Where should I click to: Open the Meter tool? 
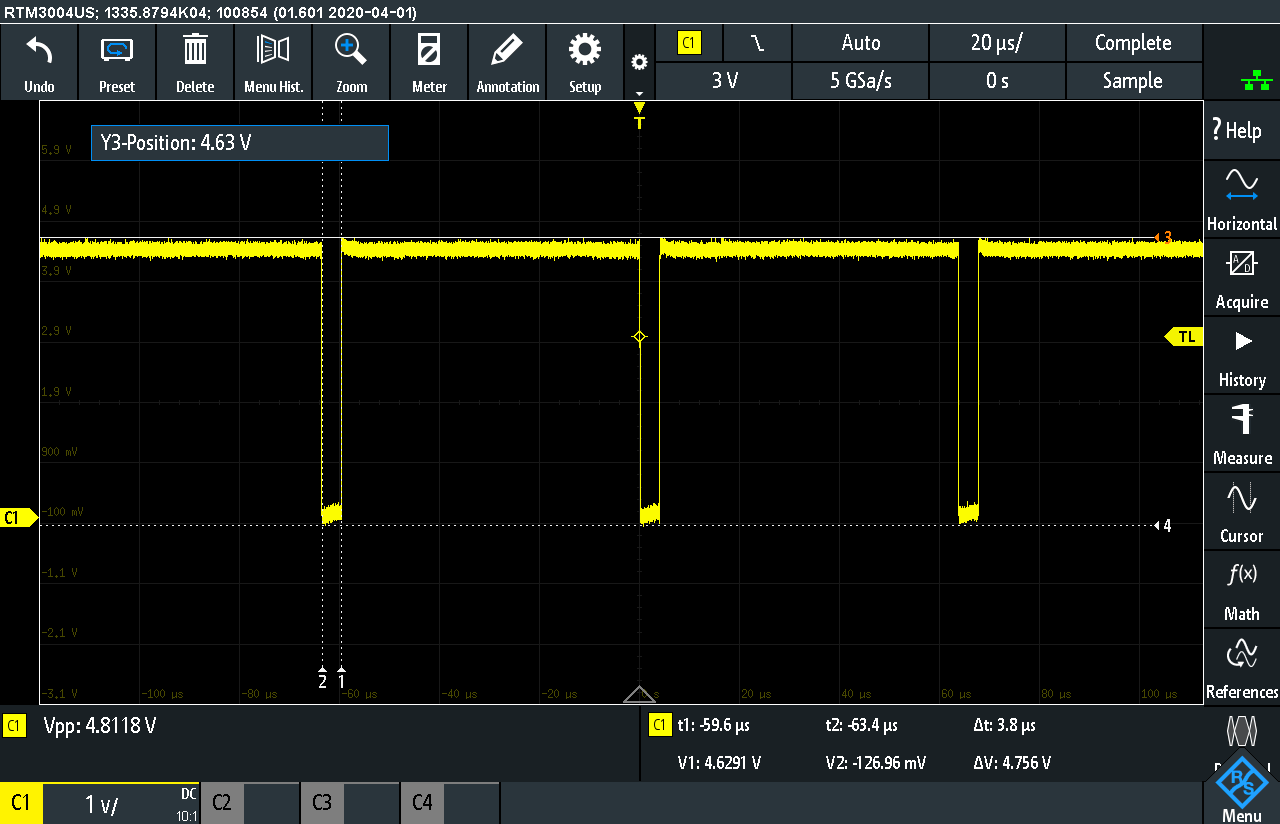click(429, 63)
